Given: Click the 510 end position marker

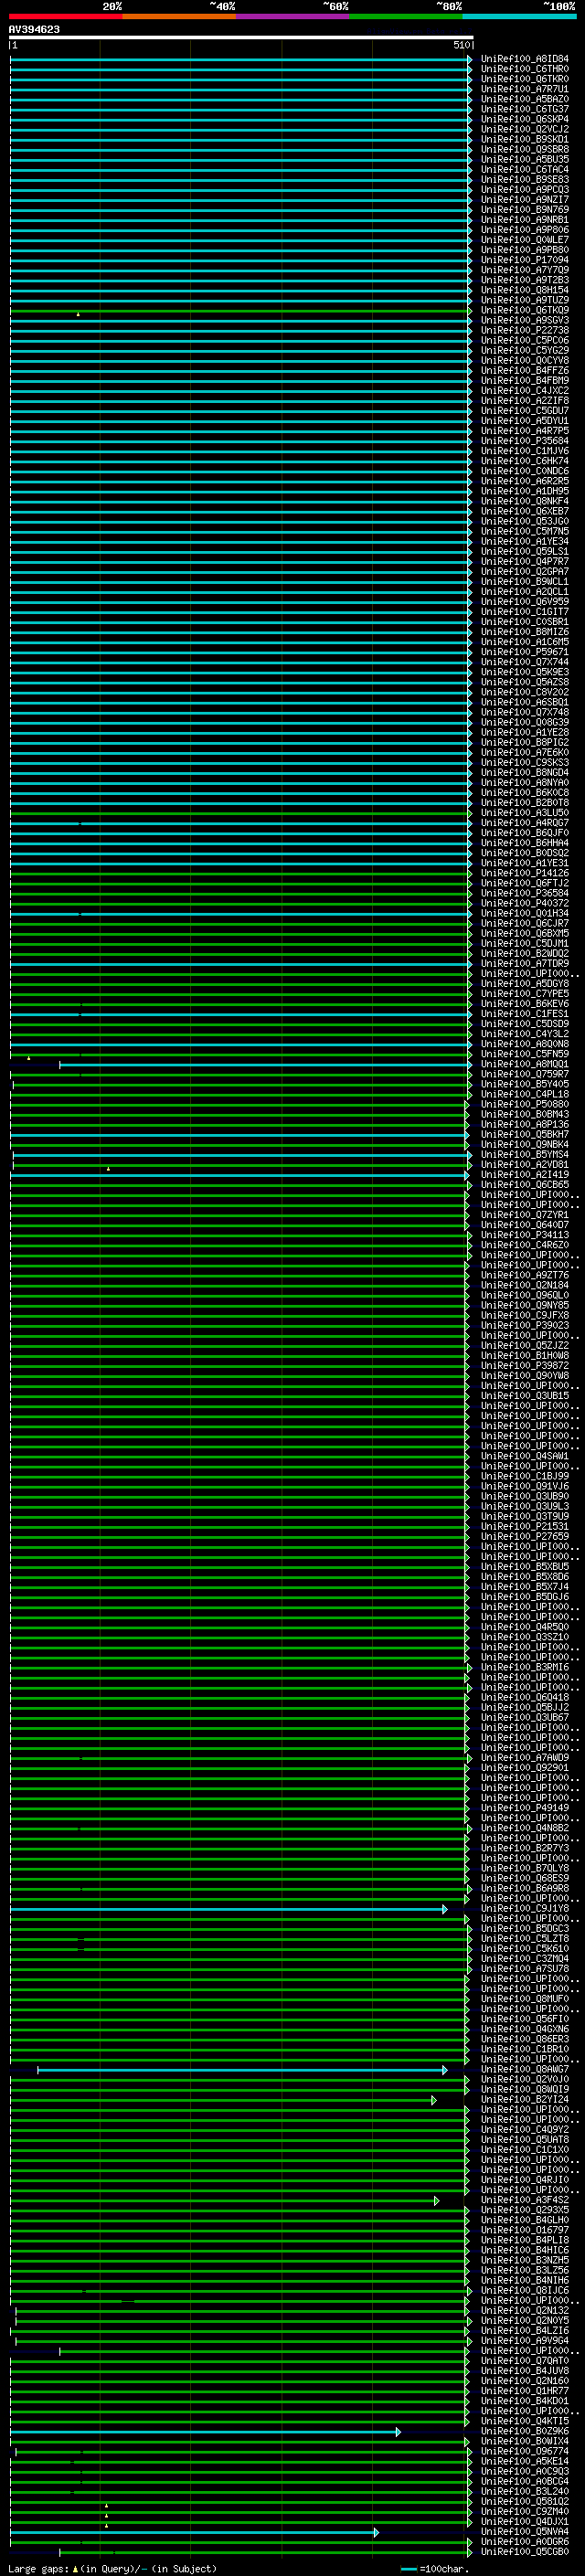Looking at the screenshot, I should 462,45.
